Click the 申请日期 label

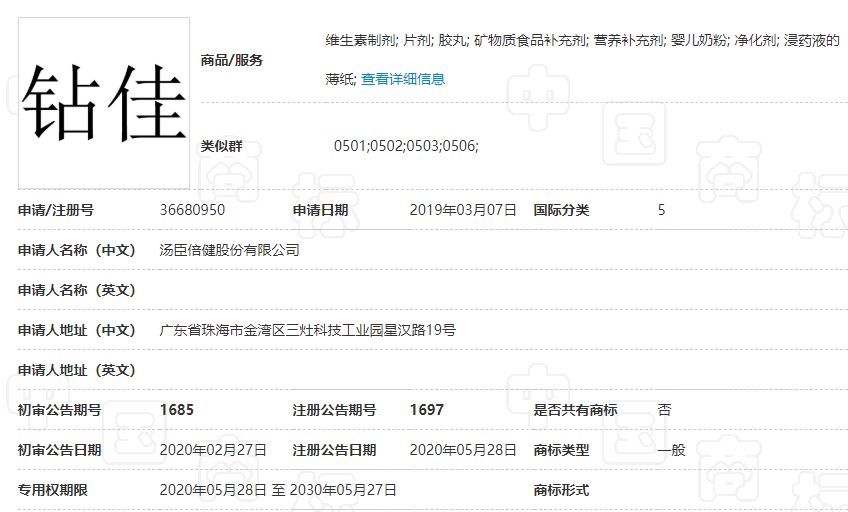(x=320, y=210)
